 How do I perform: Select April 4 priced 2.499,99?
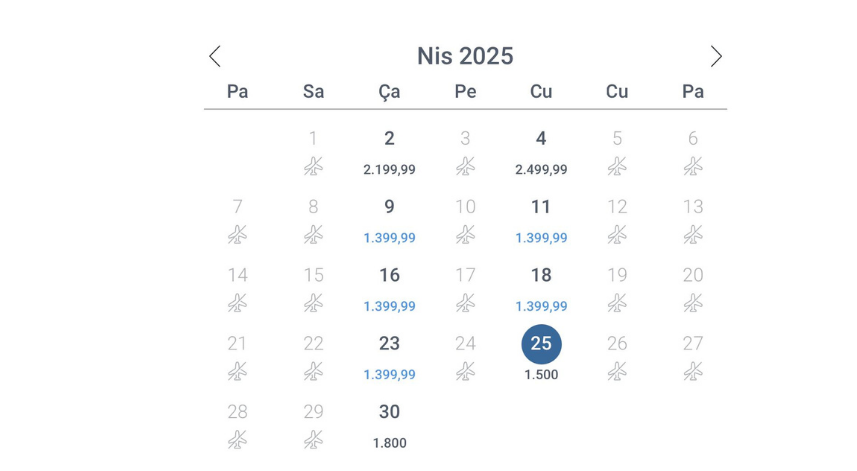click(x=541, y=151)
